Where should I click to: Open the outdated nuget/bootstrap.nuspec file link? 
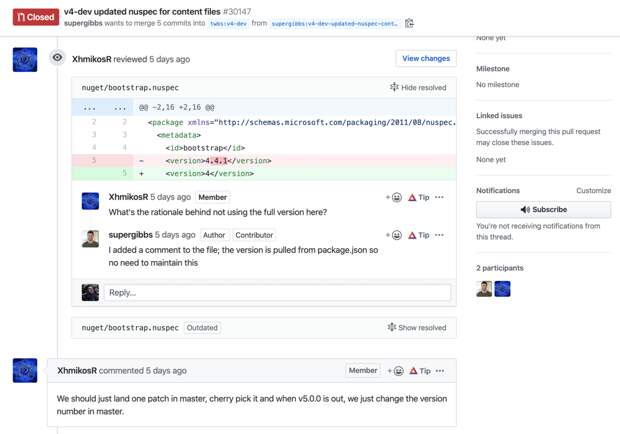pyautogui.click(x=130, y=328)
